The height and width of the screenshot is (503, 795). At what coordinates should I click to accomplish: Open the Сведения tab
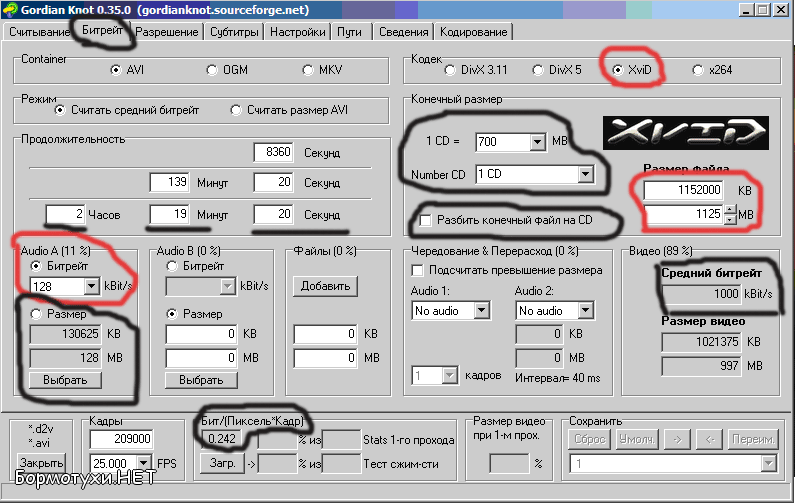(404, 32)
